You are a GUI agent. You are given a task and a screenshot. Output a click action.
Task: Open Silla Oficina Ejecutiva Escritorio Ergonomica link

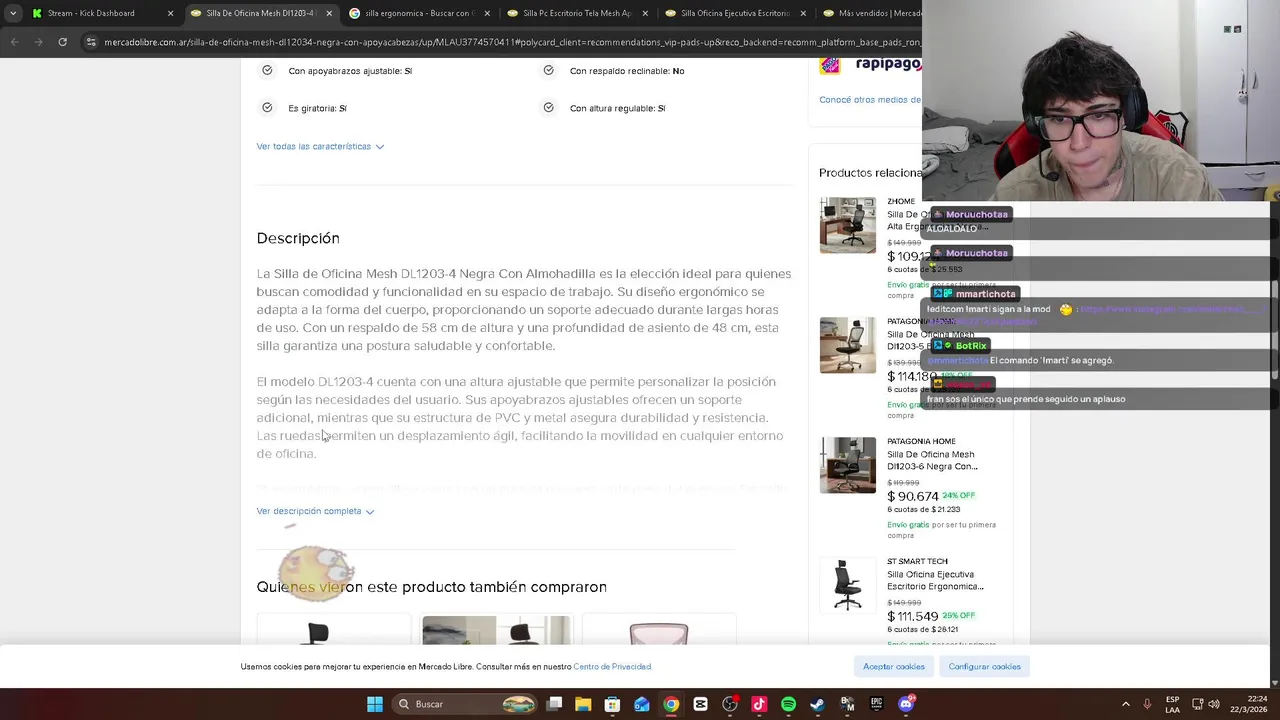coord(935,580)
